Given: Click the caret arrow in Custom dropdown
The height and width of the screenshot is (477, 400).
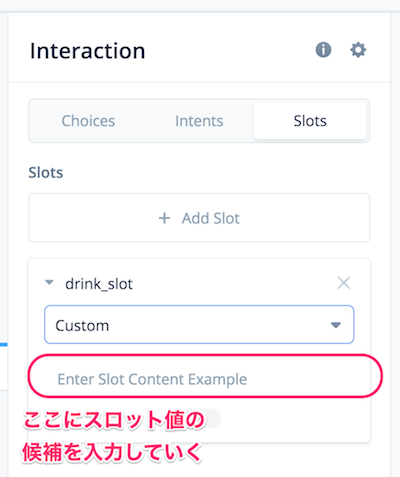Looking at the screenshot, I should (x=336, y=325).
